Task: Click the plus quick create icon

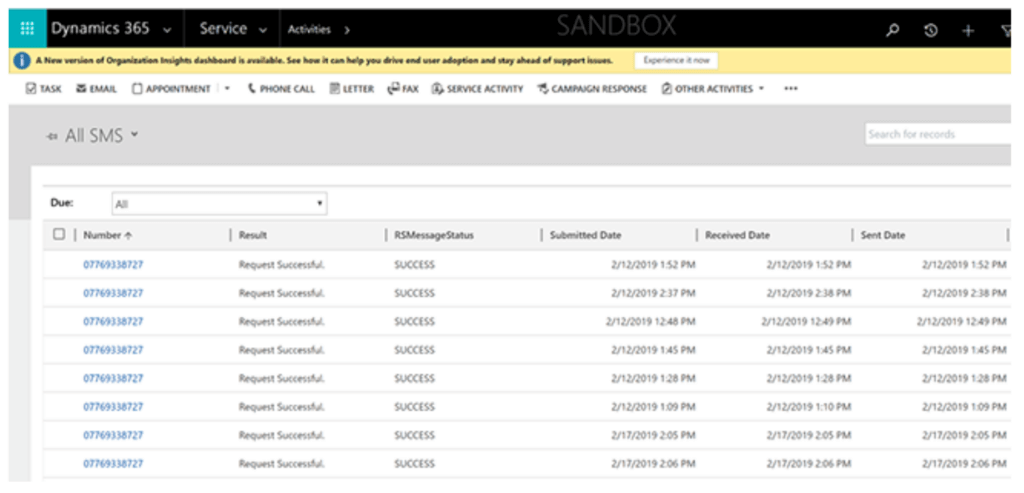Action: (968, 30)
